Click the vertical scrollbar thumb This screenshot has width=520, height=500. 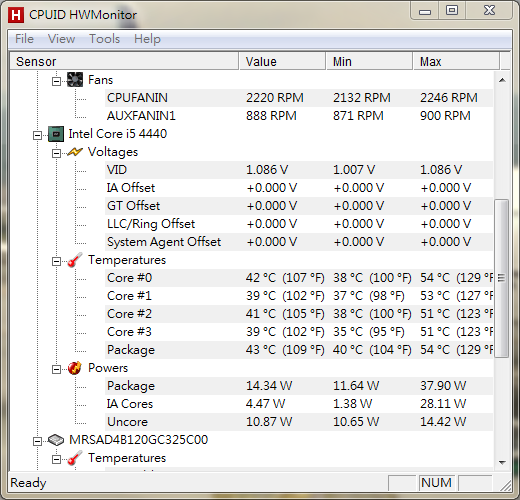(x=502, y=278)
